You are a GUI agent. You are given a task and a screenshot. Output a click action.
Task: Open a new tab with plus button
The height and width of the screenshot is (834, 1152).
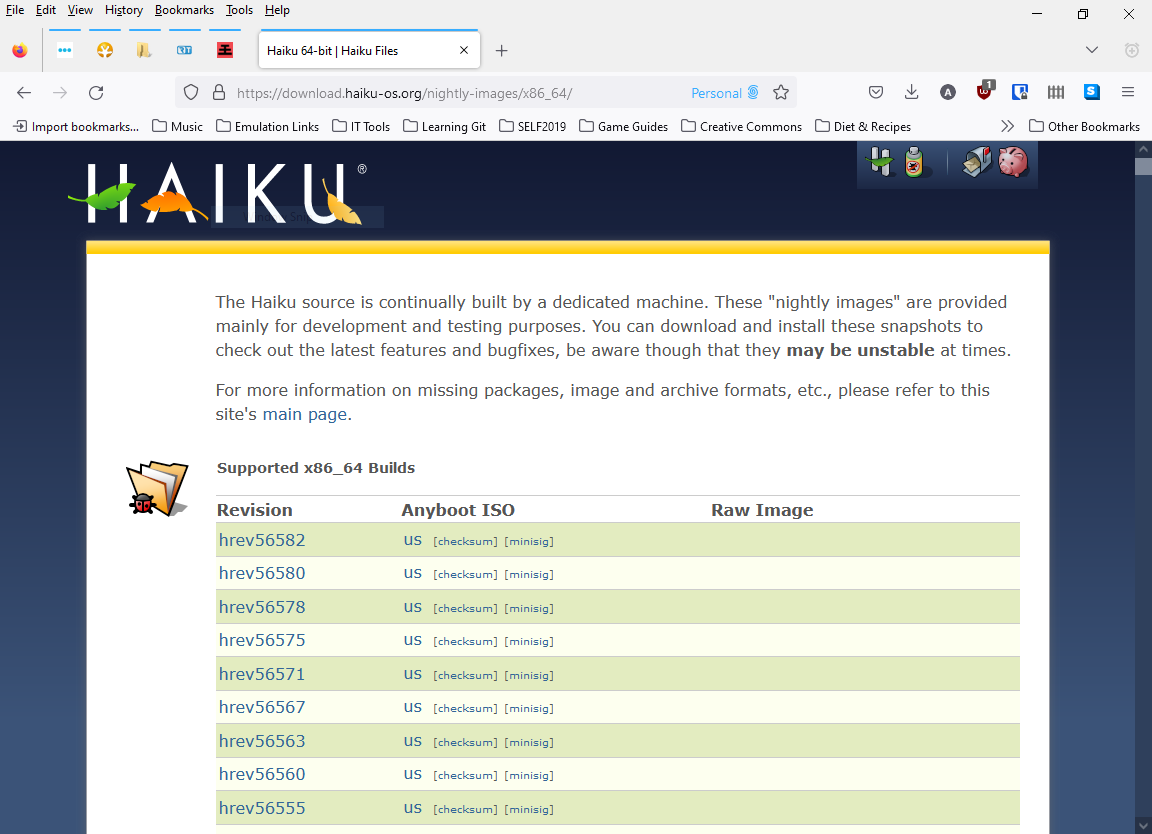501,51
